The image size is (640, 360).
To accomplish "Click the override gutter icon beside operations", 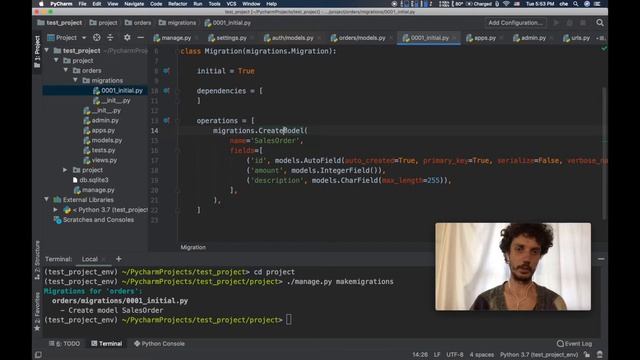I will coord(166,120).
